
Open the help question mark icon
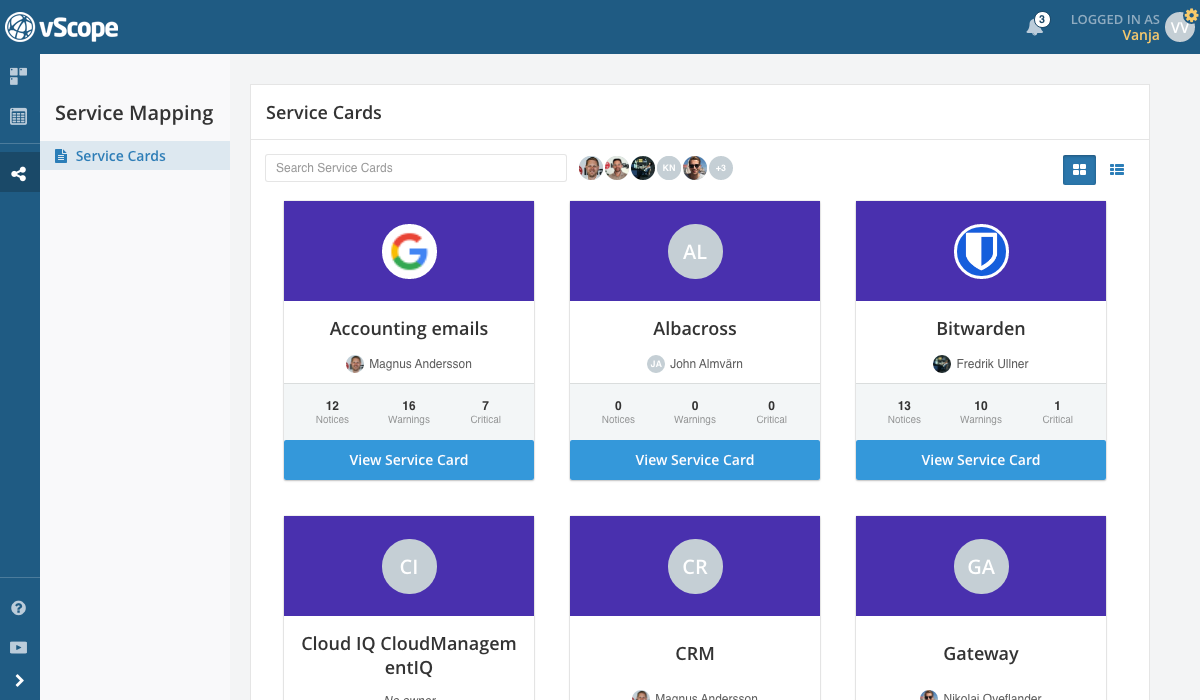tap(18, 608)
